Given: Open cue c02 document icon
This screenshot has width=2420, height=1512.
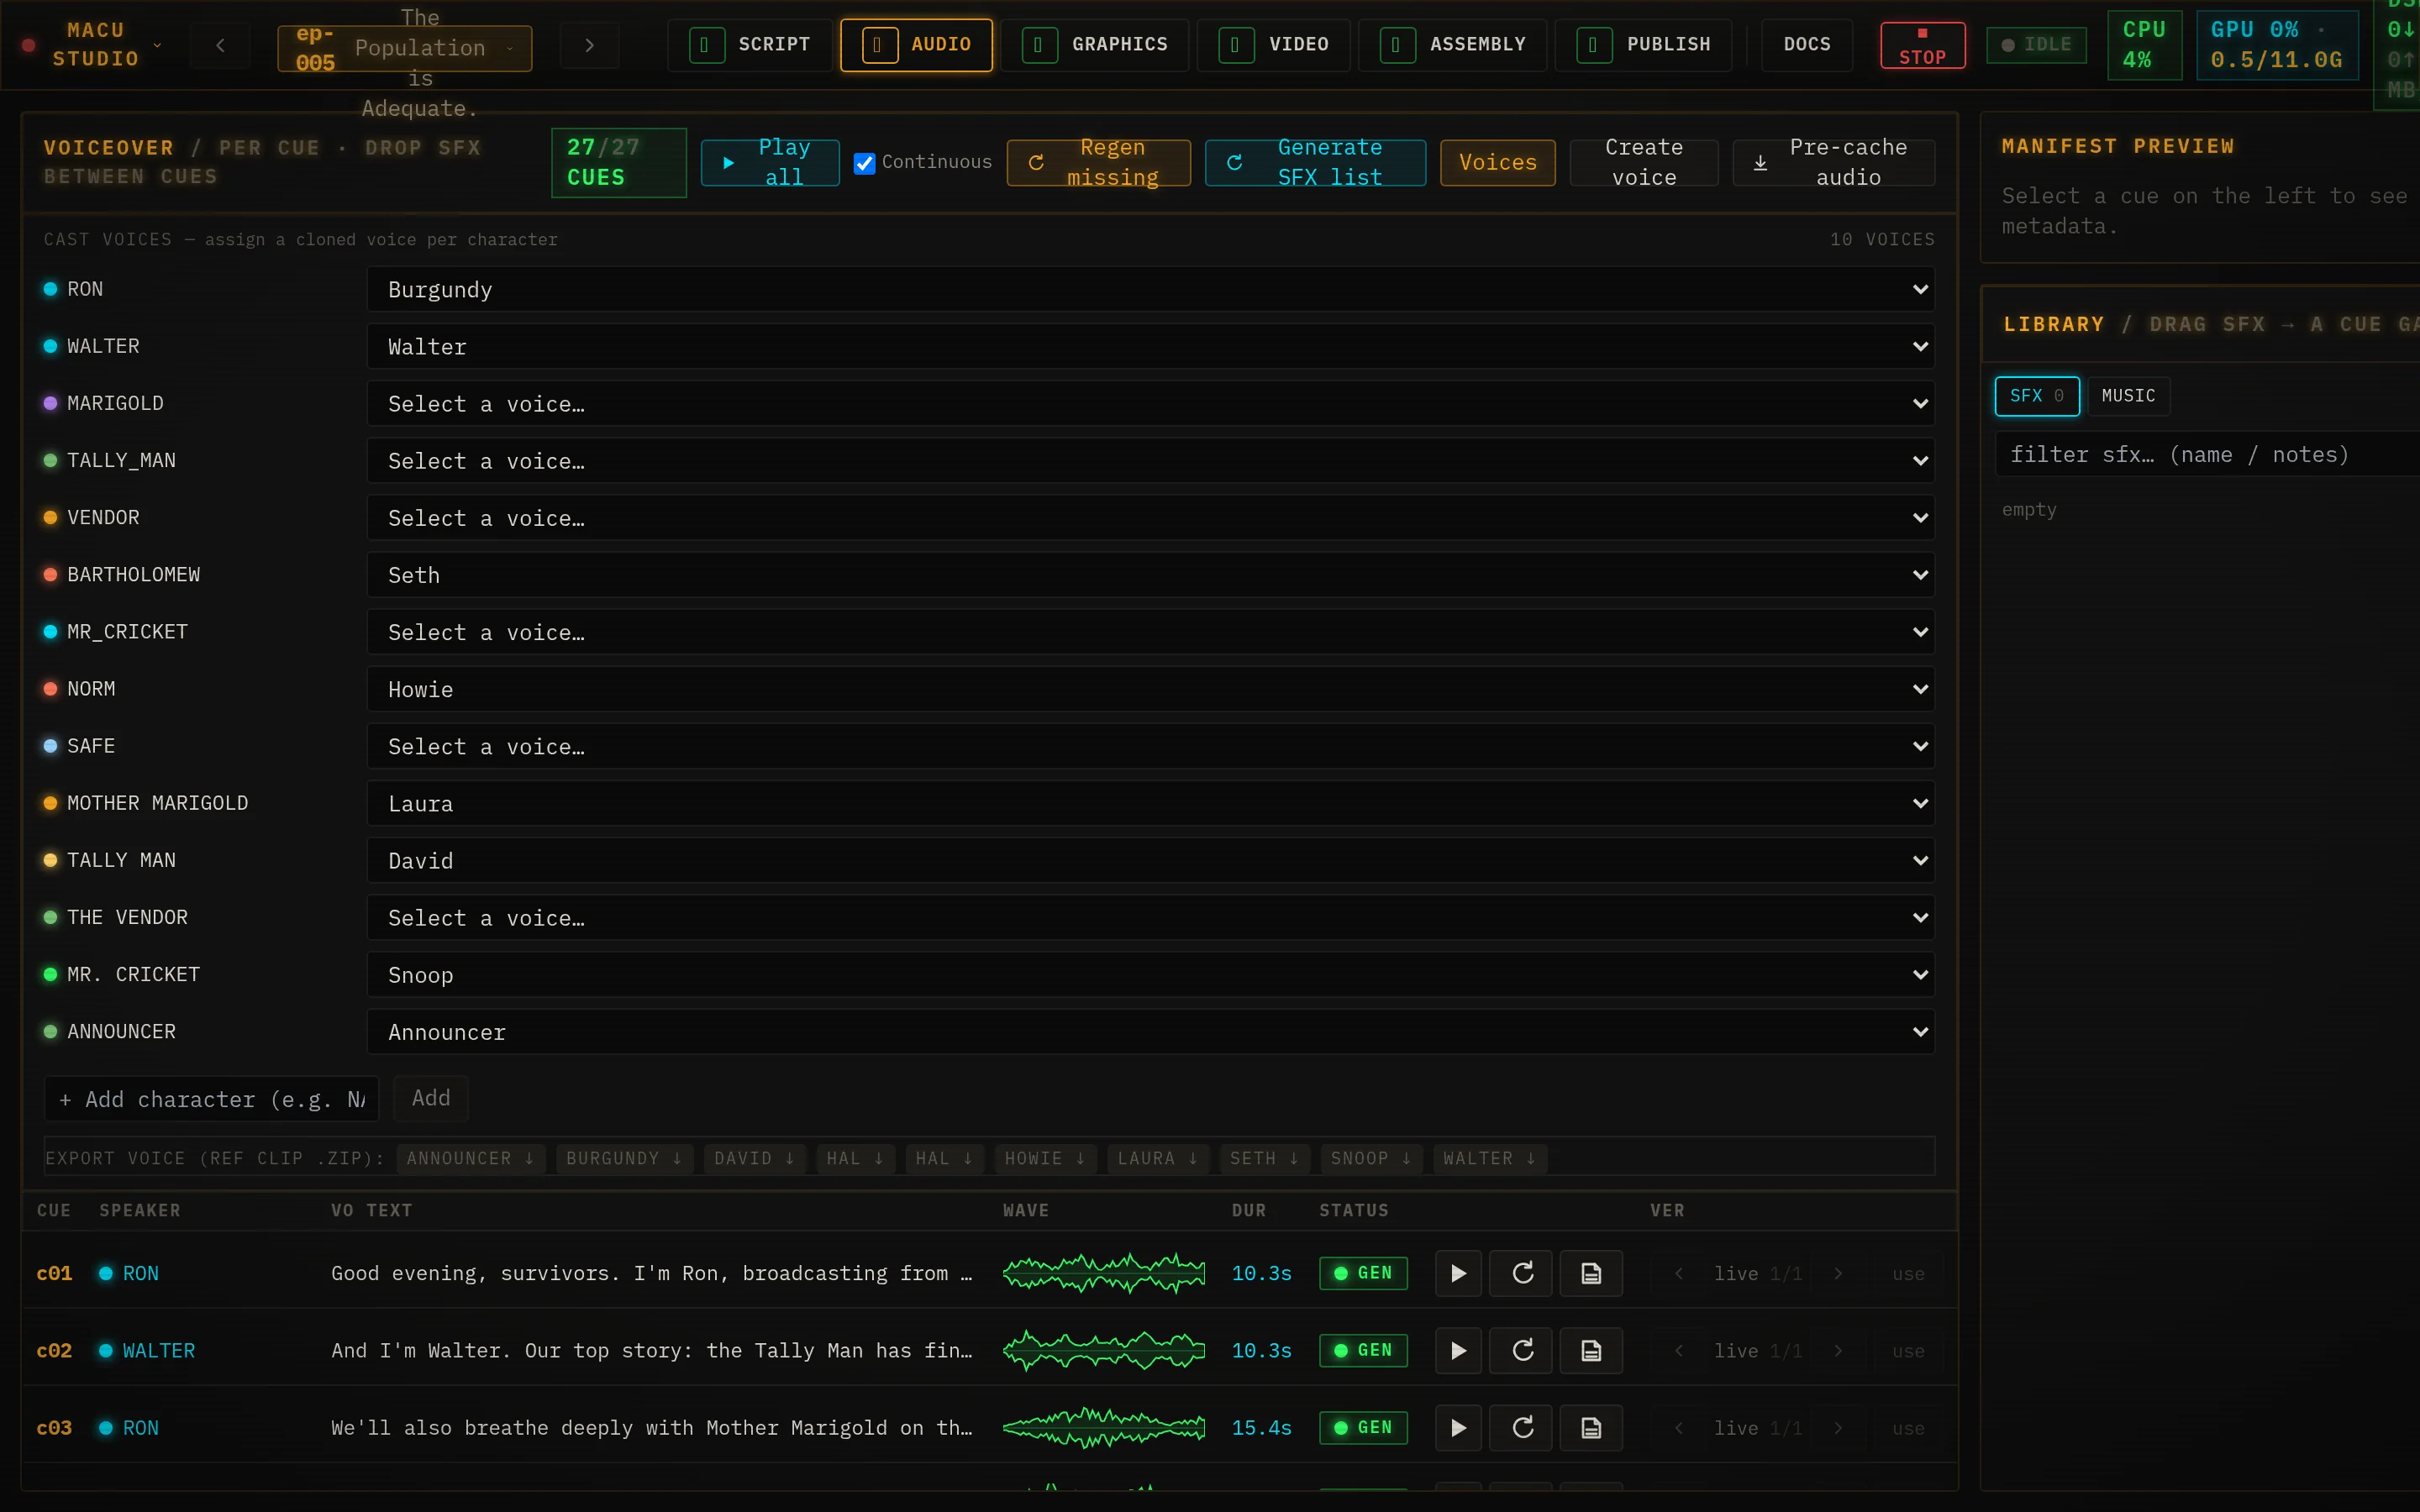Looking at the screenshot, I should (x=1591, y=1350).
